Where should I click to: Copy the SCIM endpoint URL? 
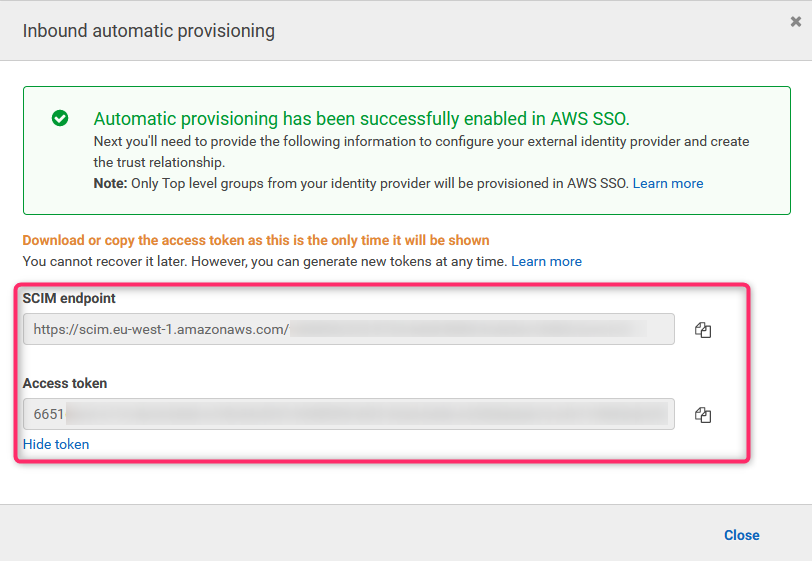coord(703,330)
